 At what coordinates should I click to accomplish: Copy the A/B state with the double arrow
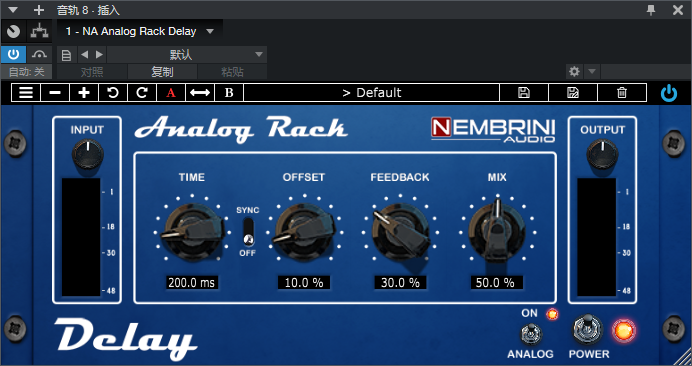tap(200, 93)
